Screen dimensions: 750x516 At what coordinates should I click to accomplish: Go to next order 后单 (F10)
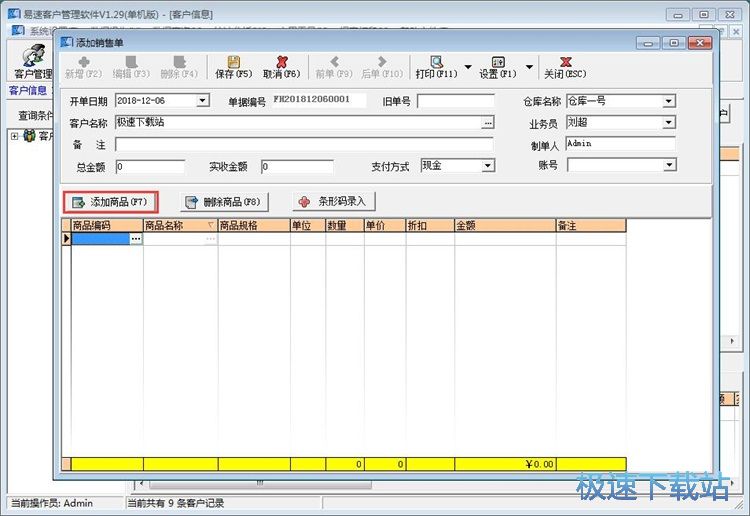click(x=382, y=67)
